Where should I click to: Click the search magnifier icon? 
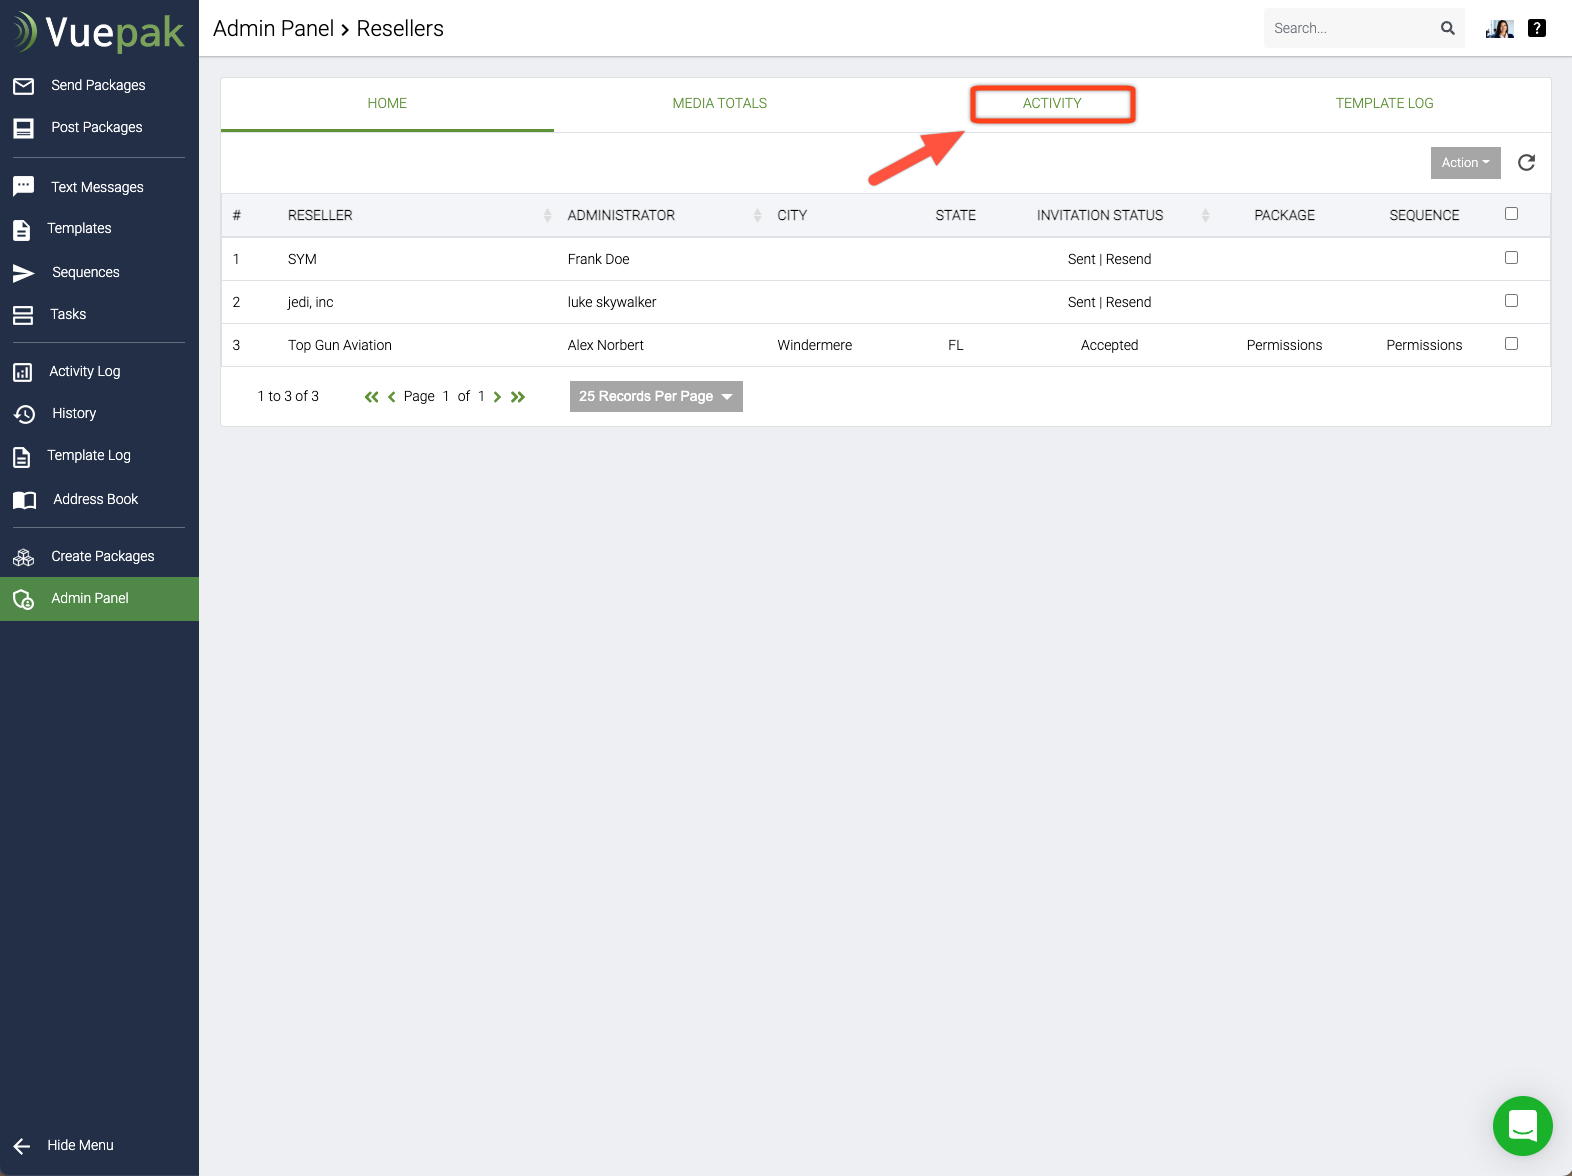1447,28
